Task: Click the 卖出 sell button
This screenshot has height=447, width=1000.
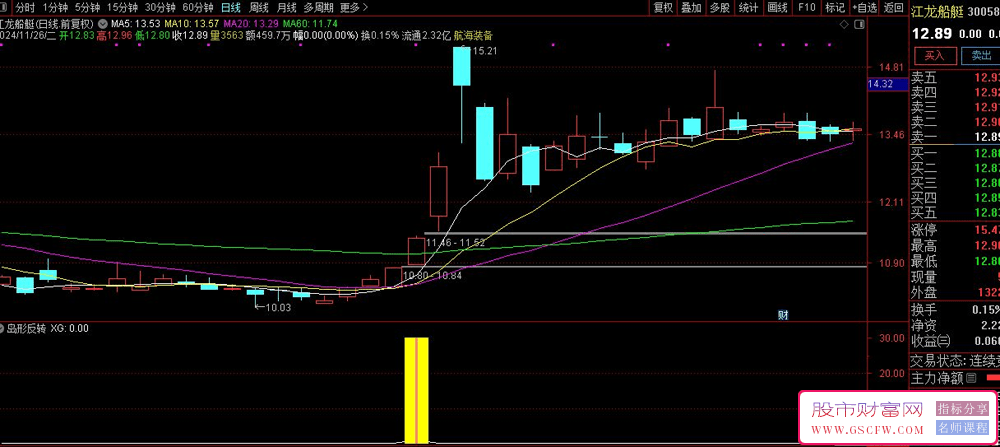Action: pos(981,55)
